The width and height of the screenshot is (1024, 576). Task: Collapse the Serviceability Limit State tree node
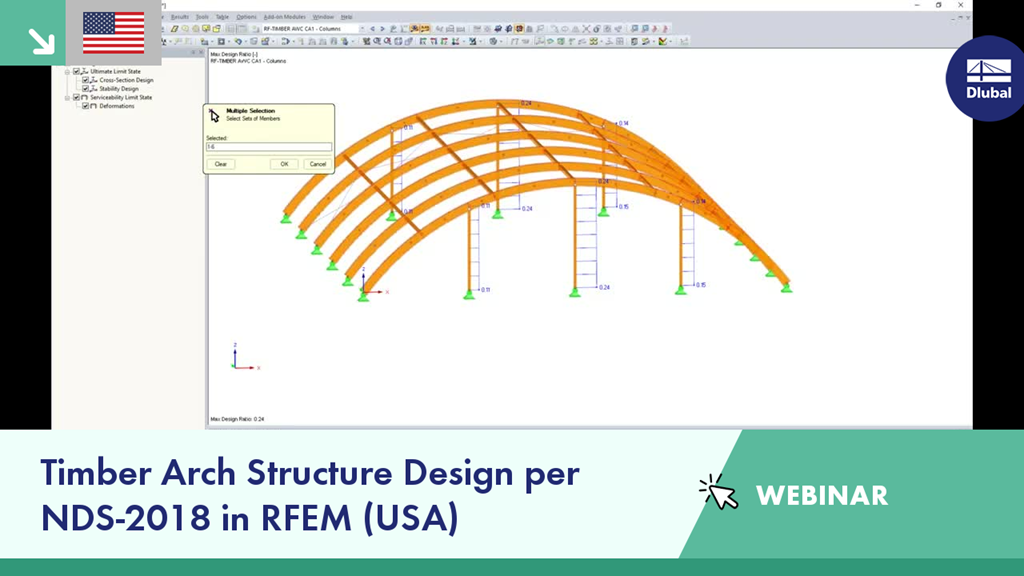click(x=67, y=97)
